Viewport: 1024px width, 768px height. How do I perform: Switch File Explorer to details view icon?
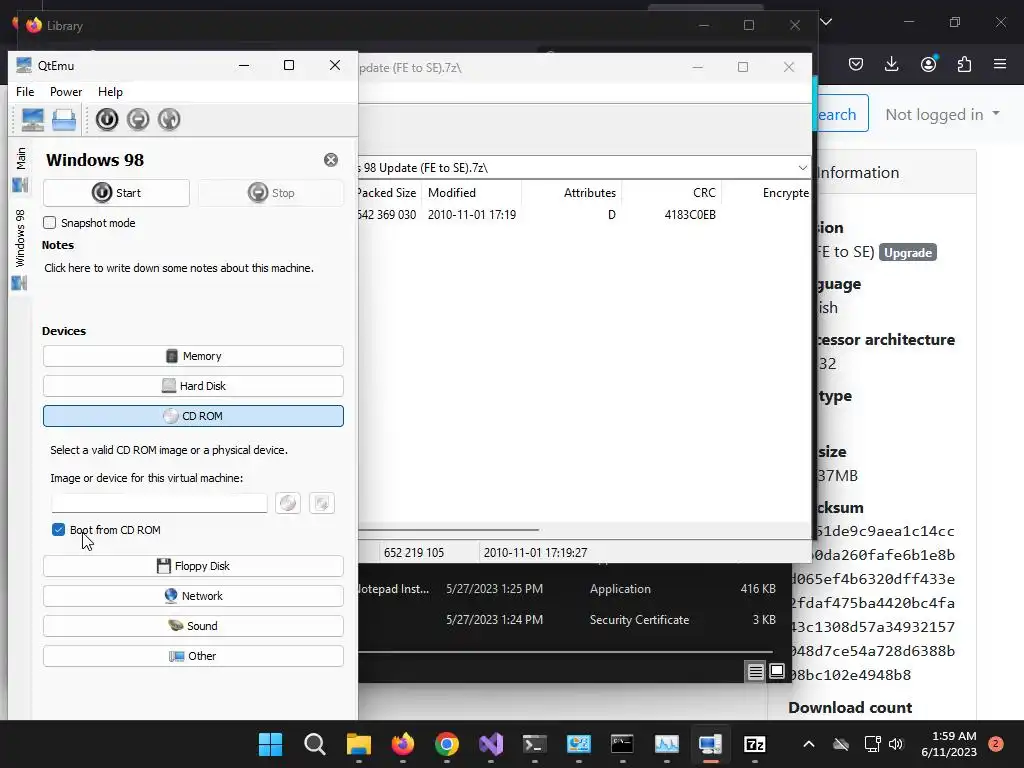pyautogui.click(x=756, y=671)
